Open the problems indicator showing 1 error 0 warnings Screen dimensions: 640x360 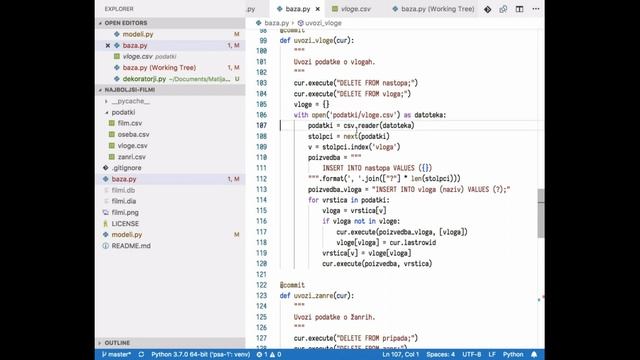tap(269, 354)
